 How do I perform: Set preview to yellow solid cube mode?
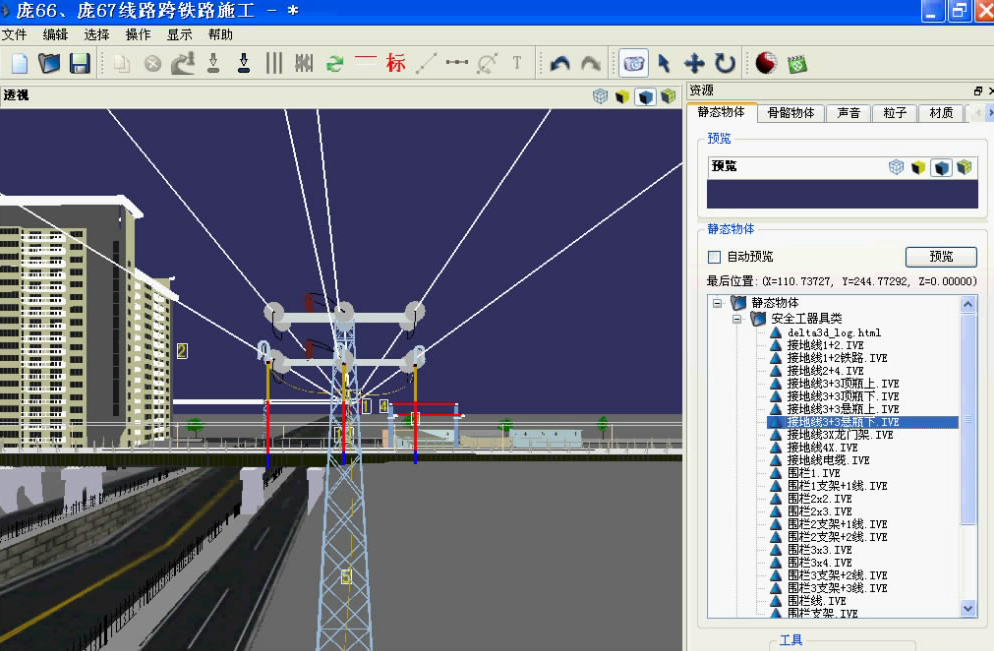(x=918, y=167)
